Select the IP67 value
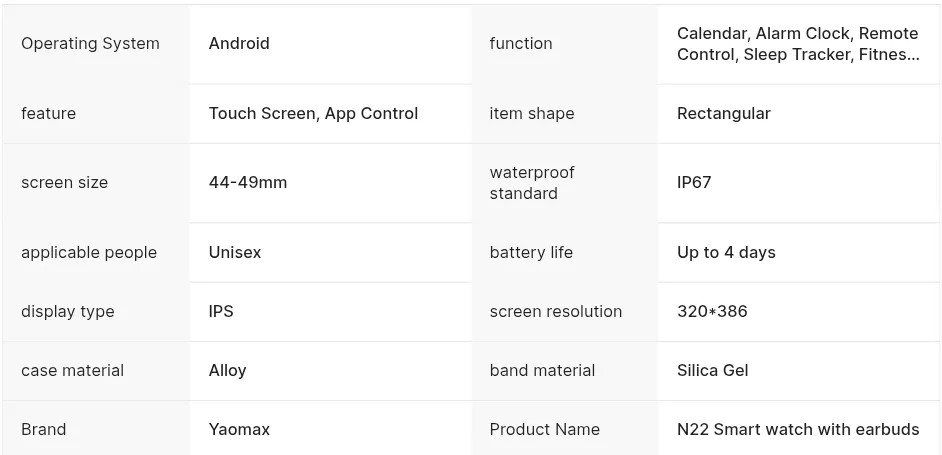 pyautogui.click(x=694, y=183)
